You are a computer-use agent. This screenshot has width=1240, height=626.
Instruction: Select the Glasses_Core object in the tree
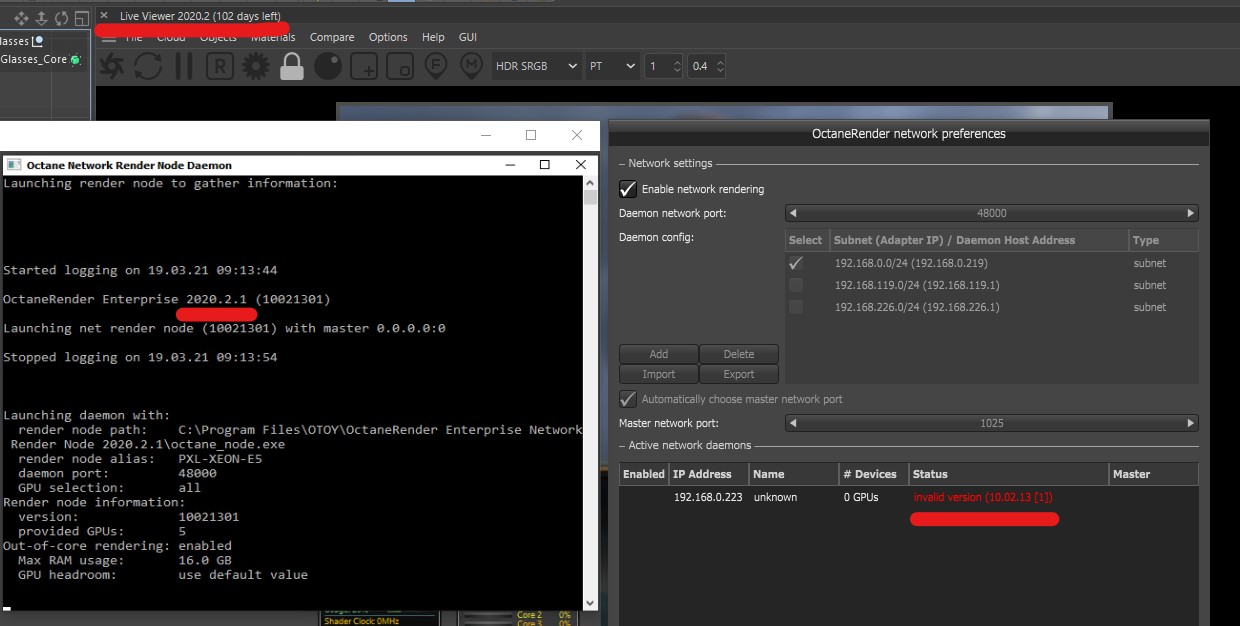pyautogui.click(x=34, y=60)
